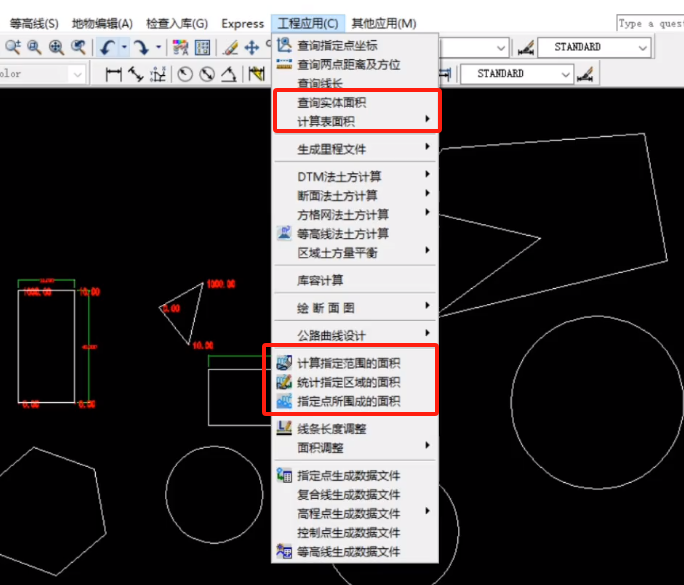Viewport: 684px width, 585px height.
Task: Select the Erase tool icon
Action: tap(231, 48)
